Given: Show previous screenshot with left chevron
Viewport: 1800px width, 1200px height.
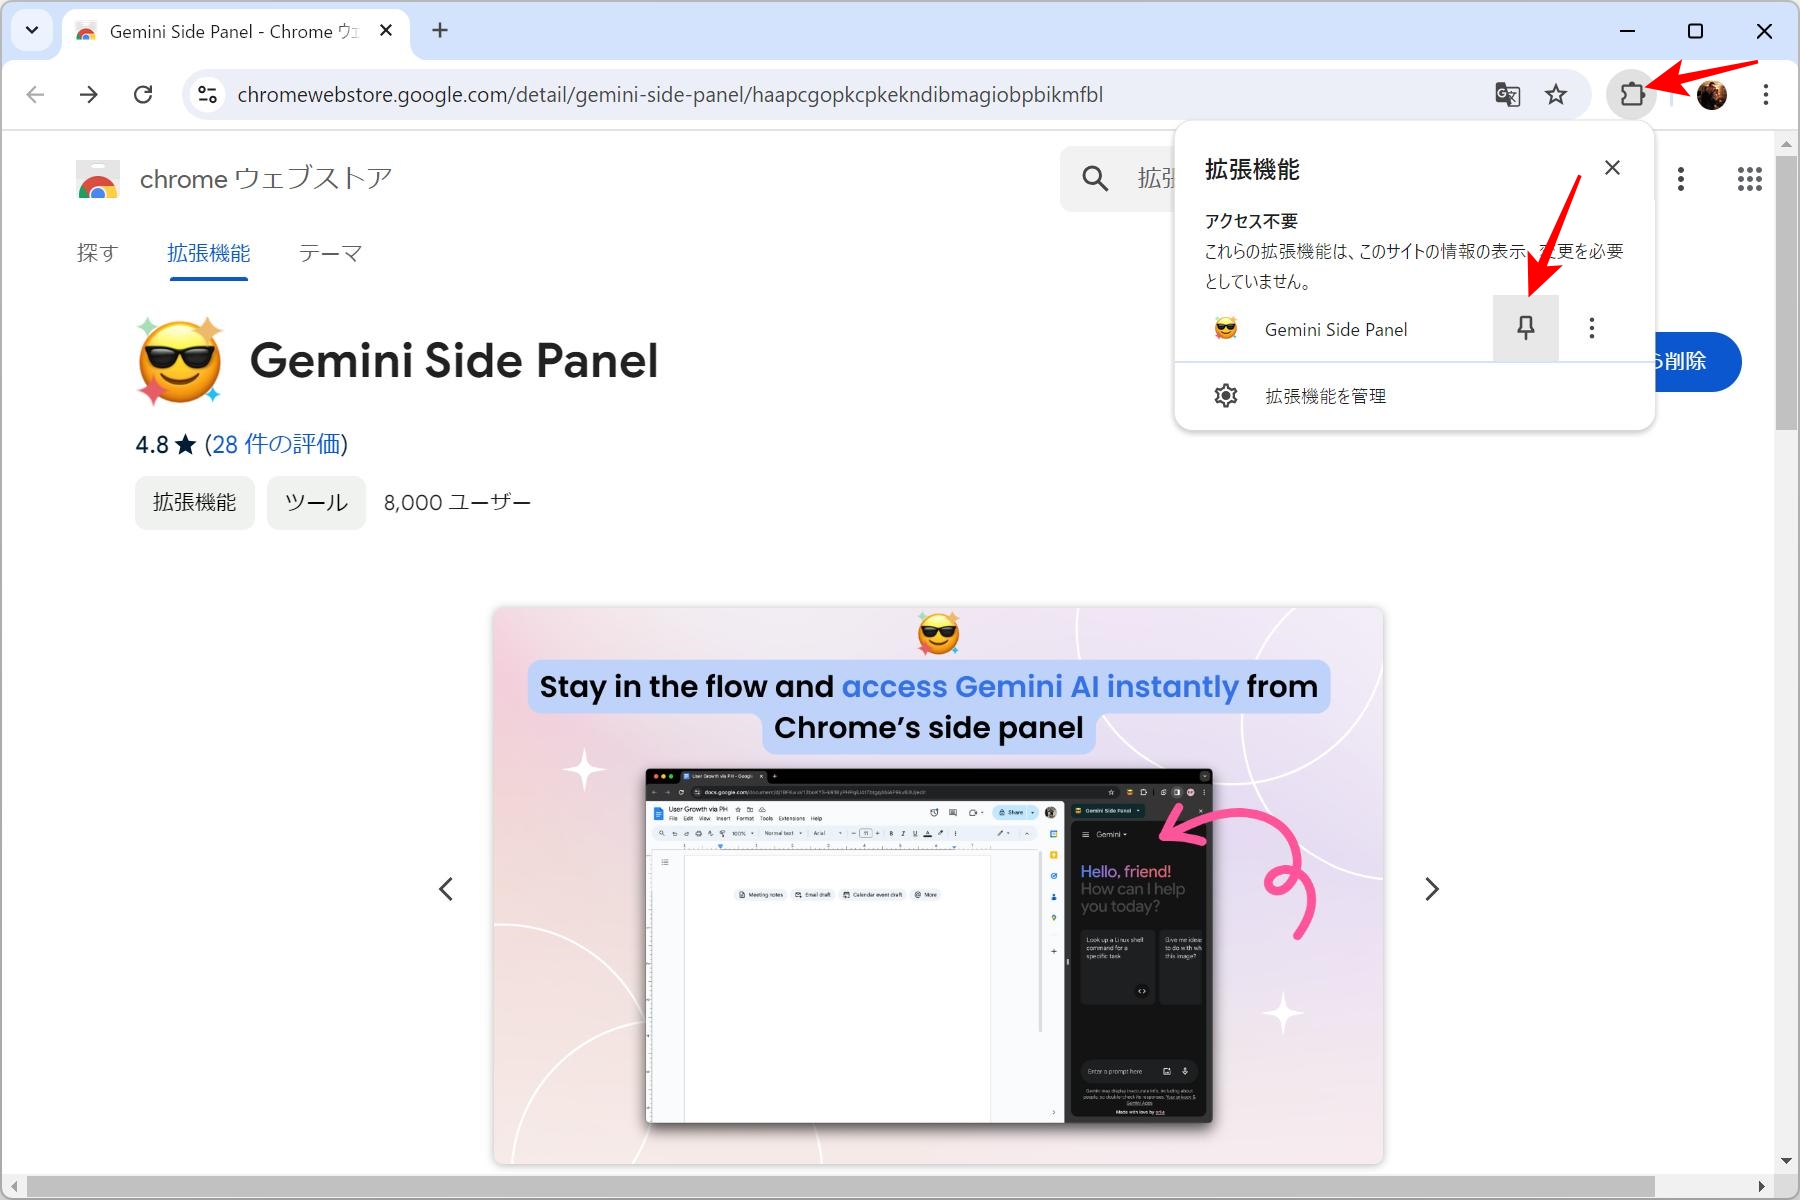Looking at the screenshot, I should 446,889.
